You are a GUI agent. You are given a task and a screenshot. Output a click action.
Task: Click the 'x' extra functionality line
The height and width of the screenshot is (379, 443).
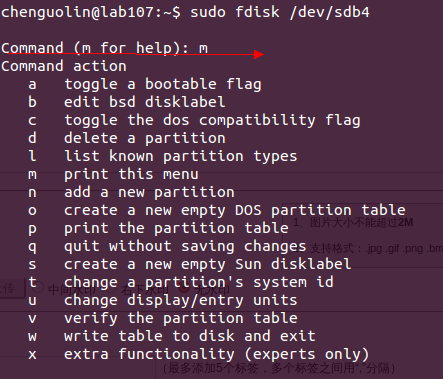point(199,354)
